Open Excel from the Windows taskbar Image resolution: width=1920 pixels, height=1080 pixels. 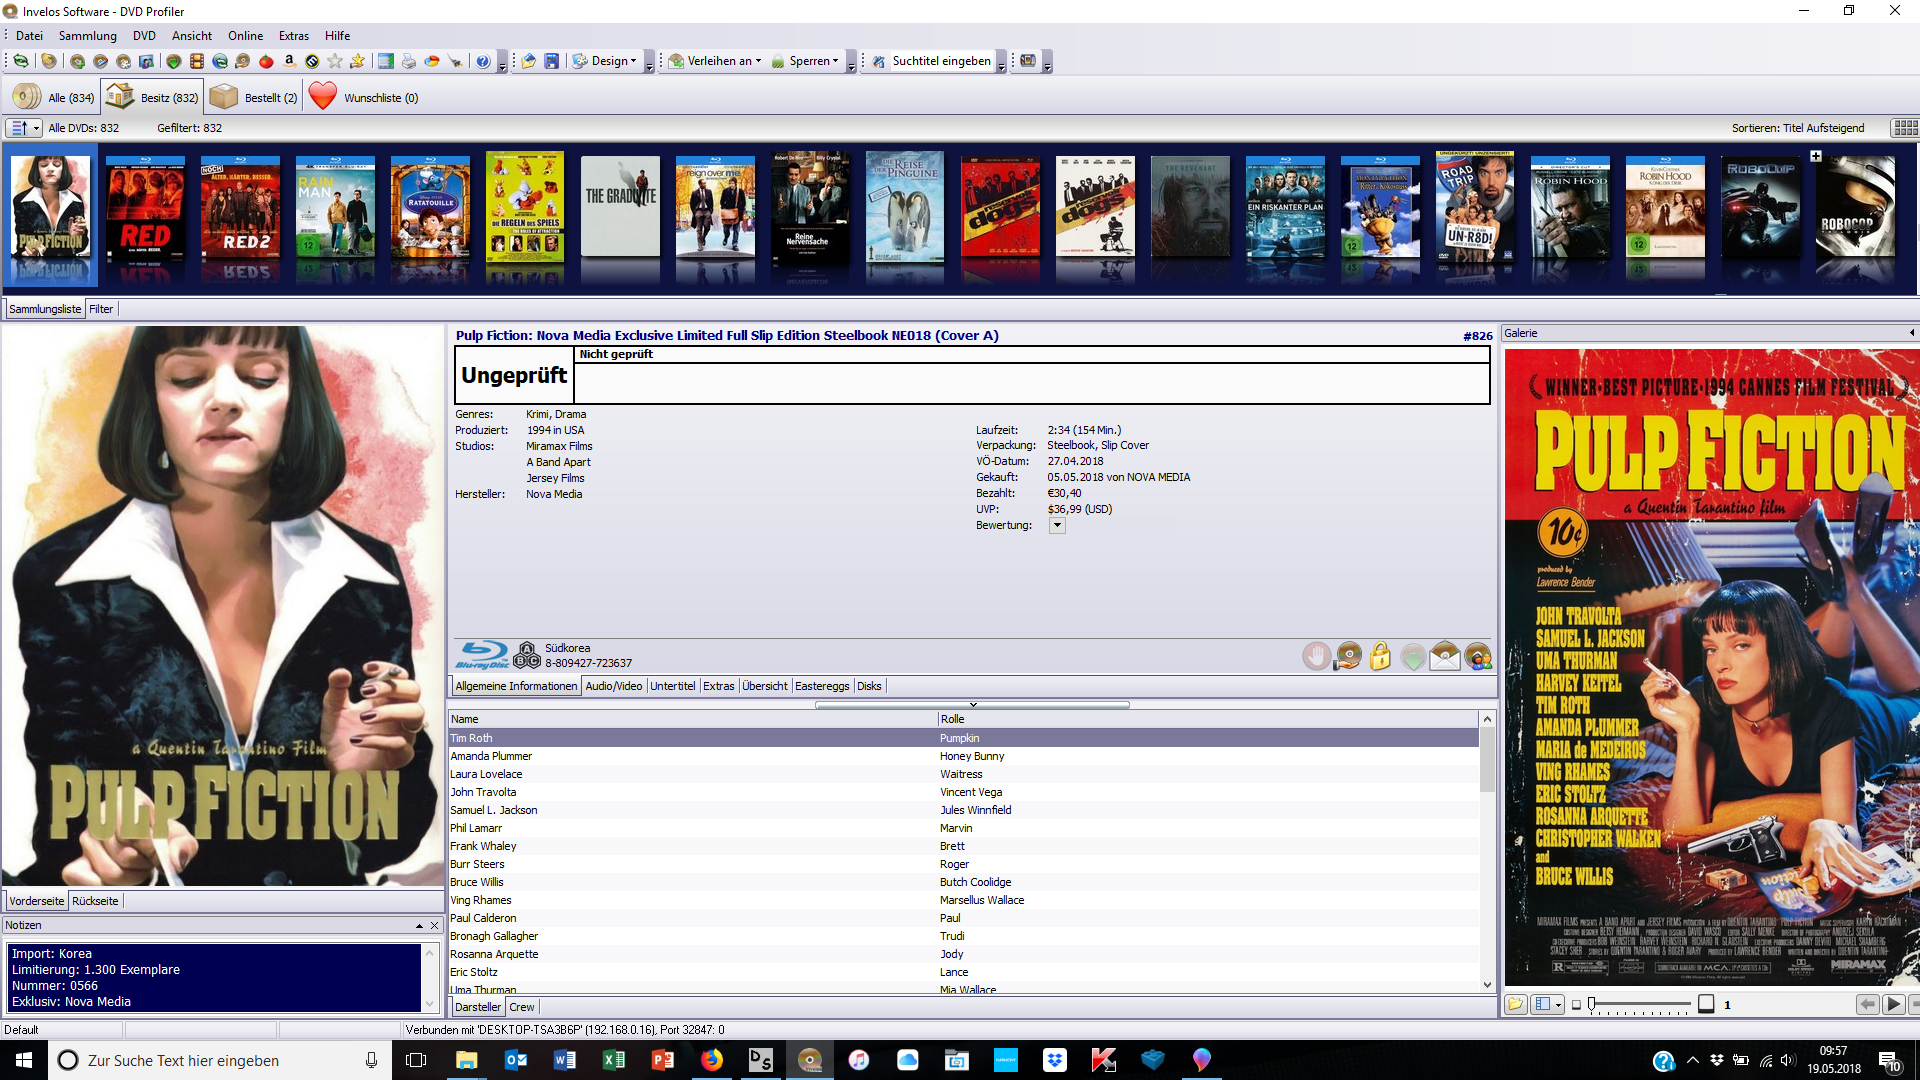pos(613,1060)
